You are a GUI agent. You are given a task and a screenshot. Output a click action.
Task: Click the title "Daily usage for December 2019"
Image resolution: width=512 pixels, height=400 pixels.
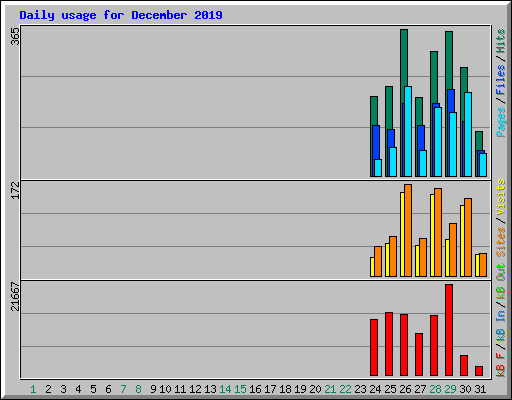121,15
